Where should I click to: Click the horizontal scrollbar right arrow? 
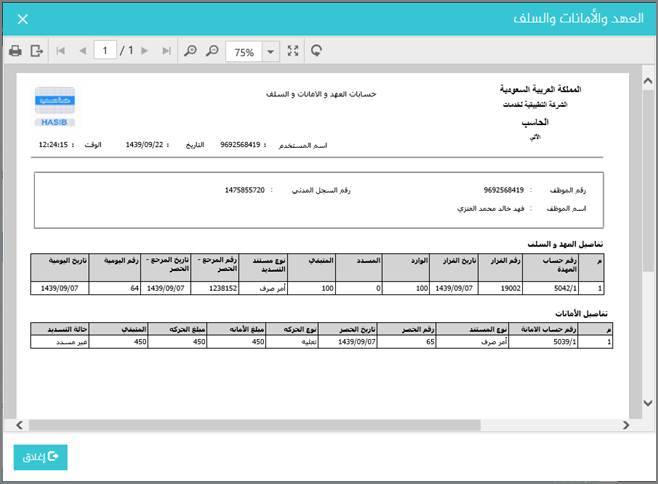pyautogui.click(x=626, y=425)
